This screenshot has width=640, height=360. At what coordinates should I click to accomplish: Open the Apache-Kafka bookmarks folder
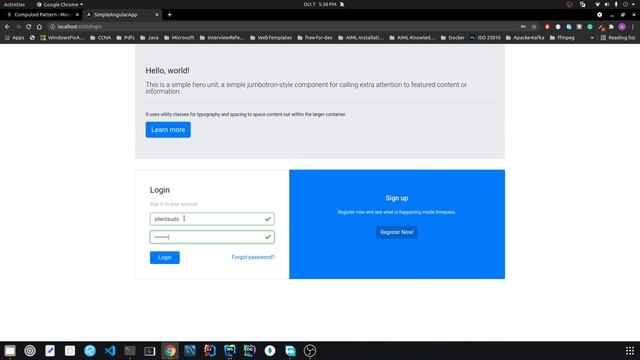click(525, 38)
